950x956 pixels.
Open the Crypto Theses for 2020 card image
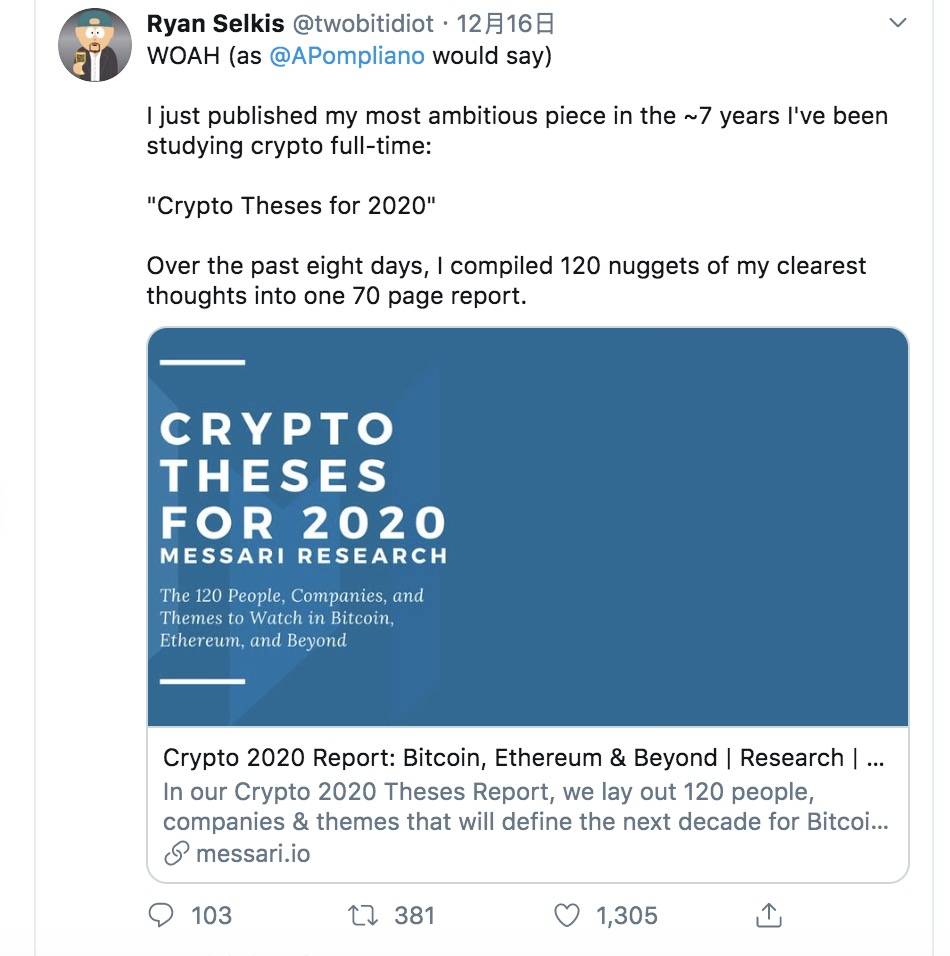[527, 526]
